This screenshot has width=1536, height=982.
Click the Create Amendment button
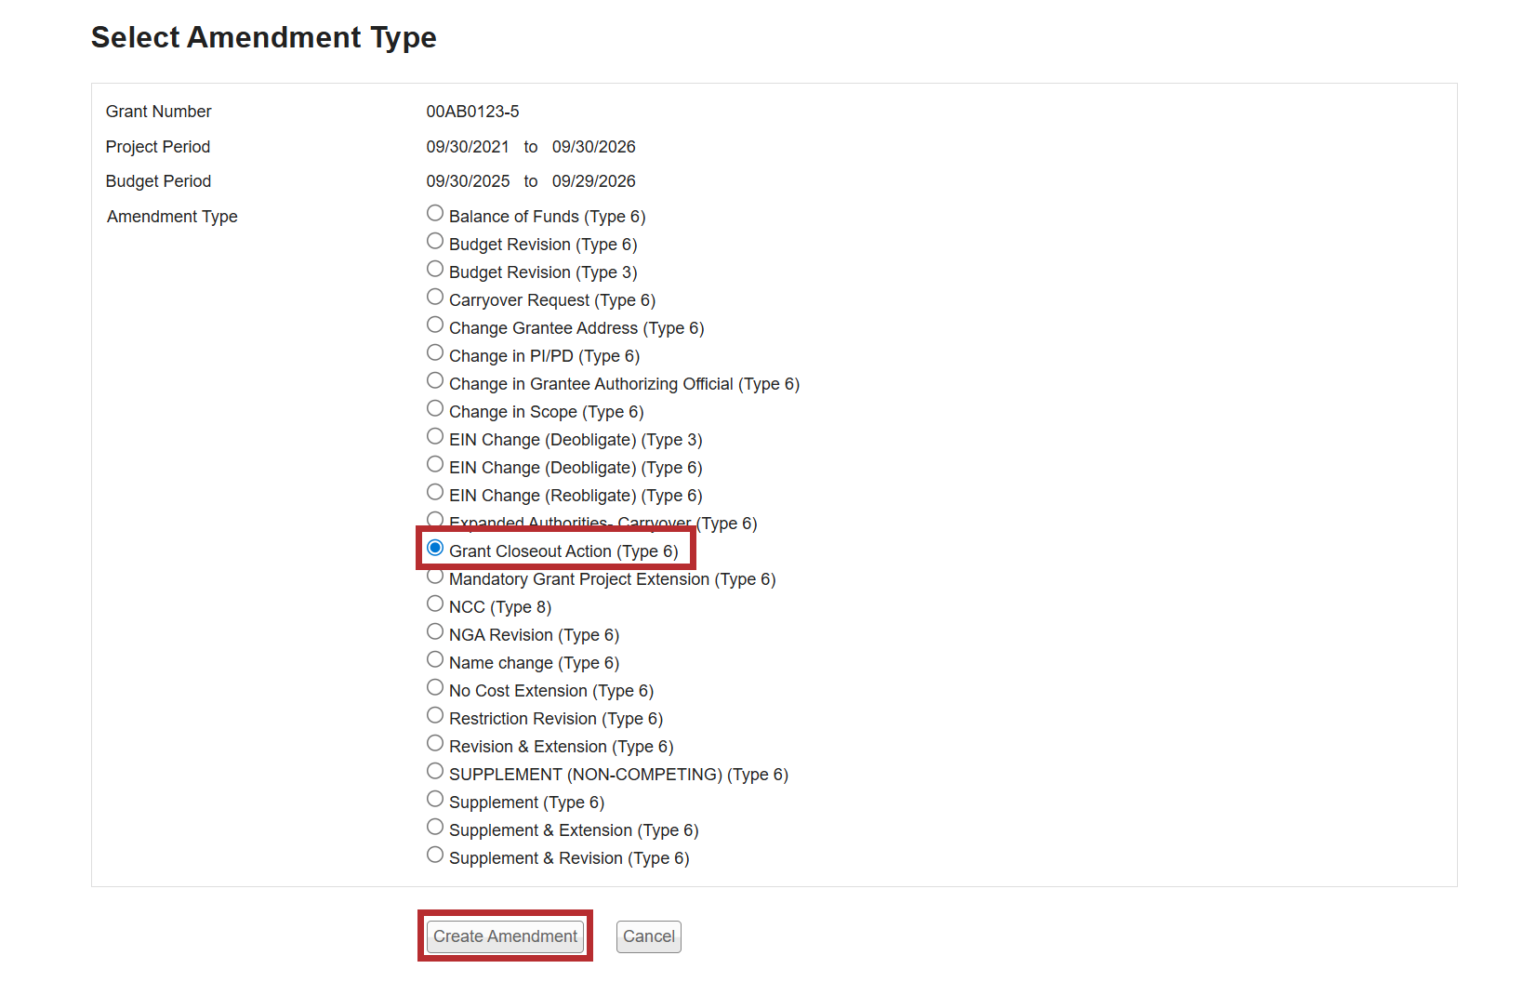tap(505, 937)
